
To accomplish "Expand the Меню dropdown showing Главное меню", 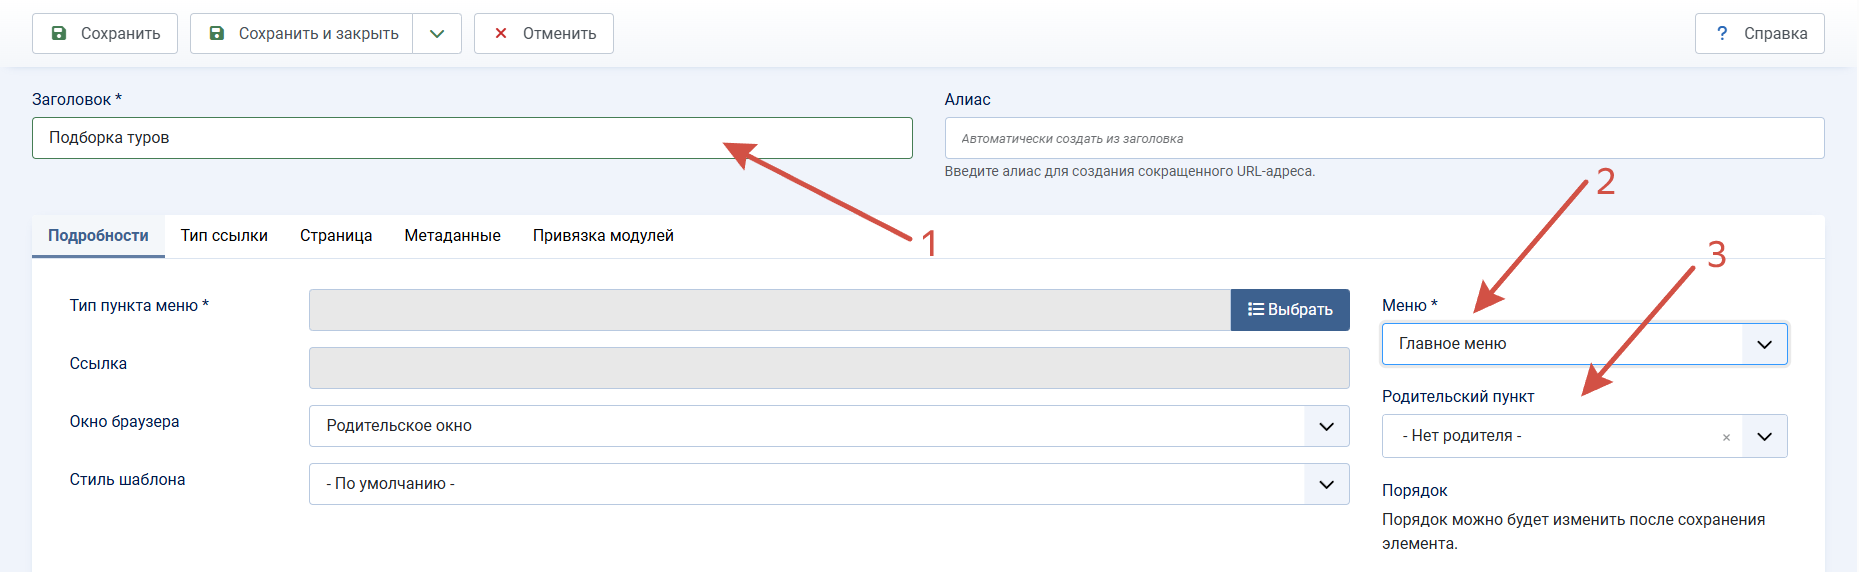I will click(x=1584, y=344).
